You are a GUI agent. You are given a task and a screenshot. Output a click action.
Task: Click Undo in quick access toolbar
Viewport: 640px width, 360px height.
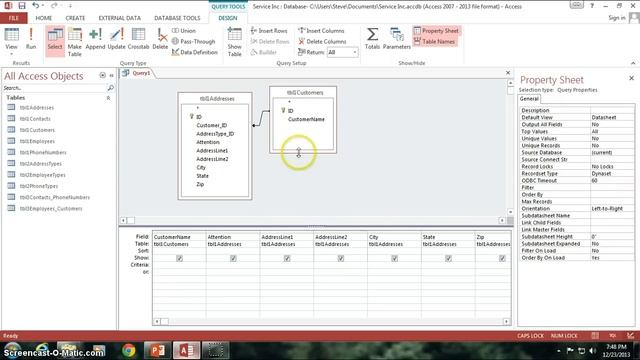coord(36,6)
